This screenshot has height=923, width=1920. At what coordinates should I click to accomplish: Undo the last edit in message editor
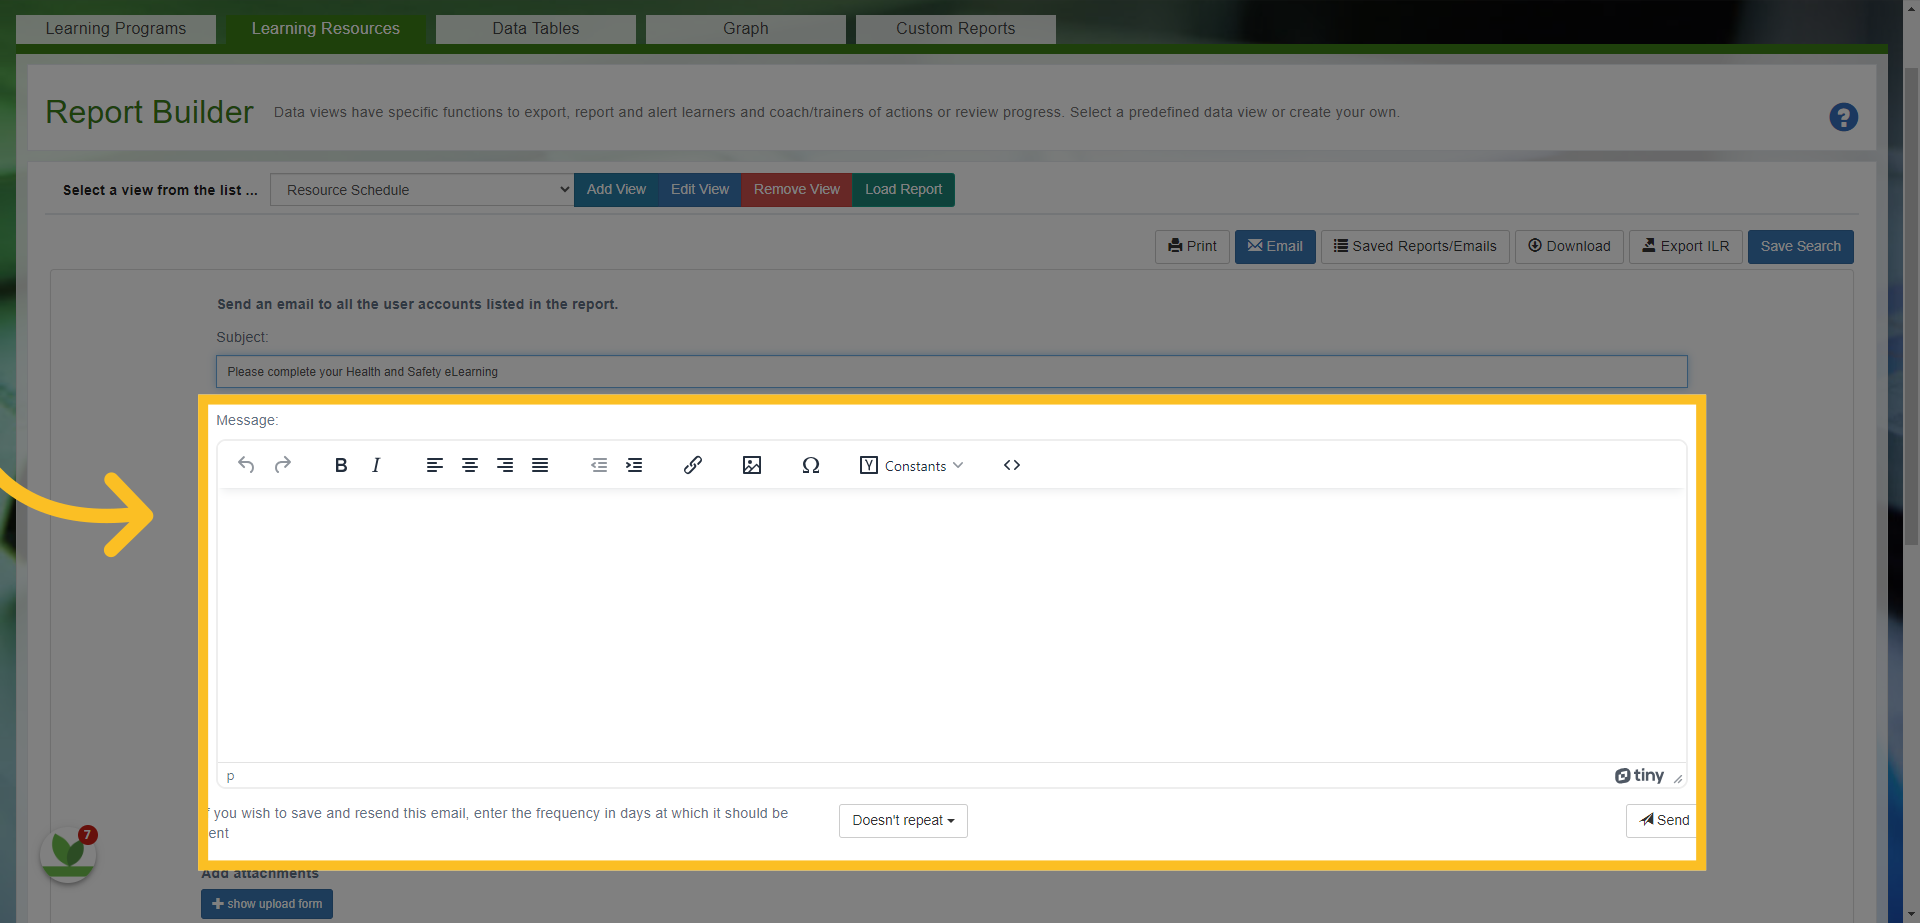(x=246, y=465)
